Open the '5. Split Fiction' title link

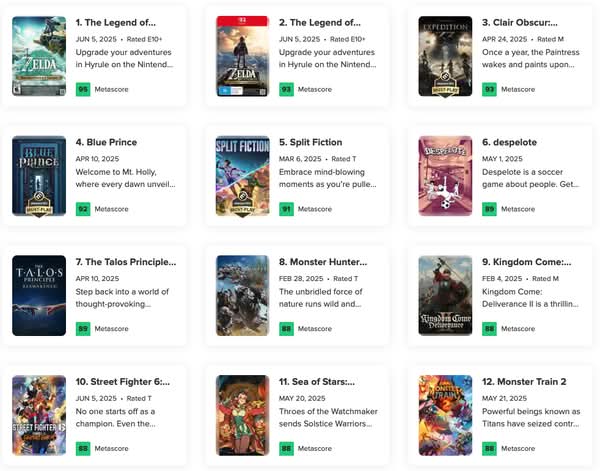coord(311,142)
